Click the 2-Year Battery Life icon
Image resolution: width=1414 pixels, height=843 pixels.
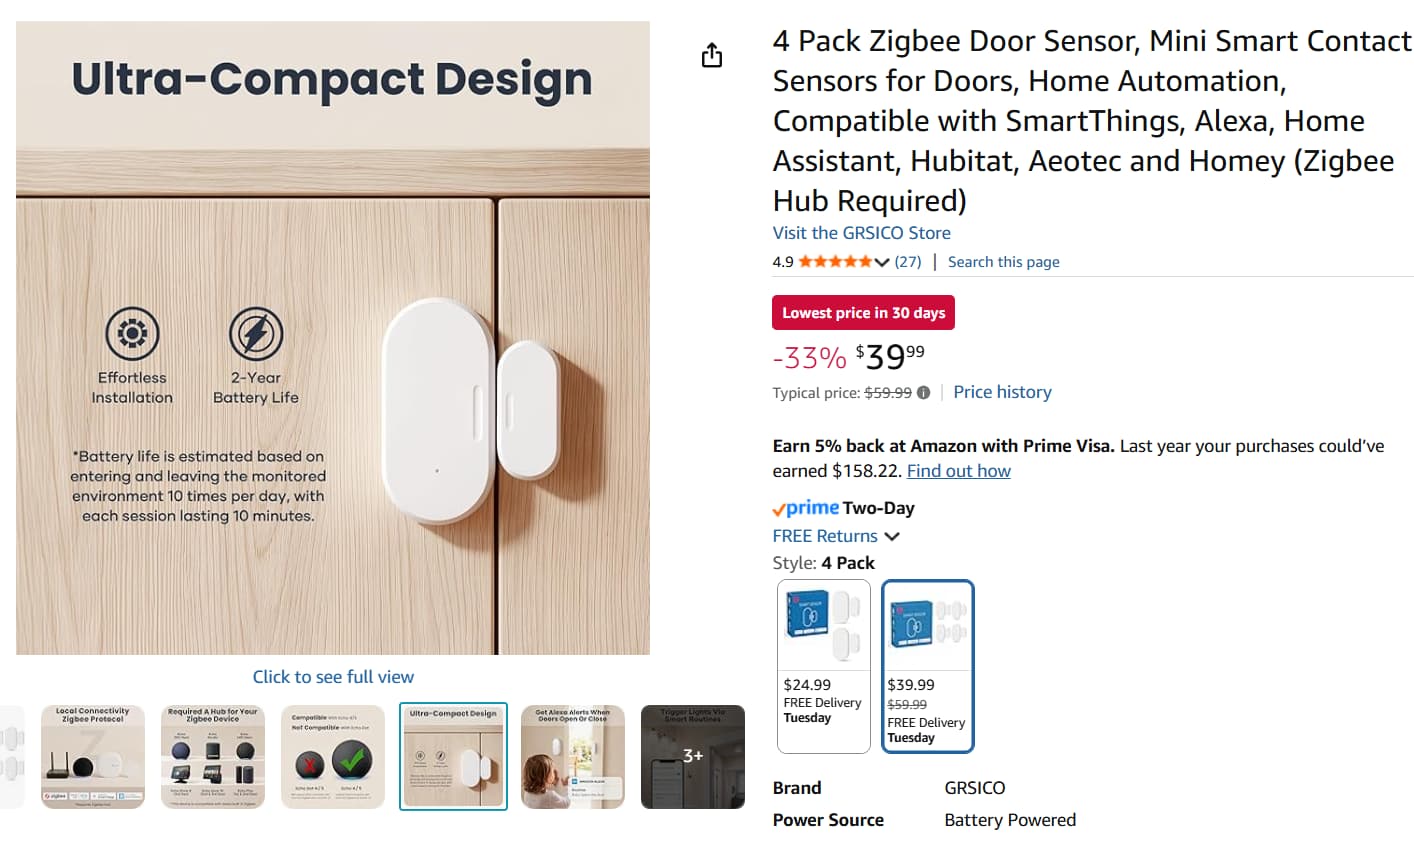click(256, 333)
